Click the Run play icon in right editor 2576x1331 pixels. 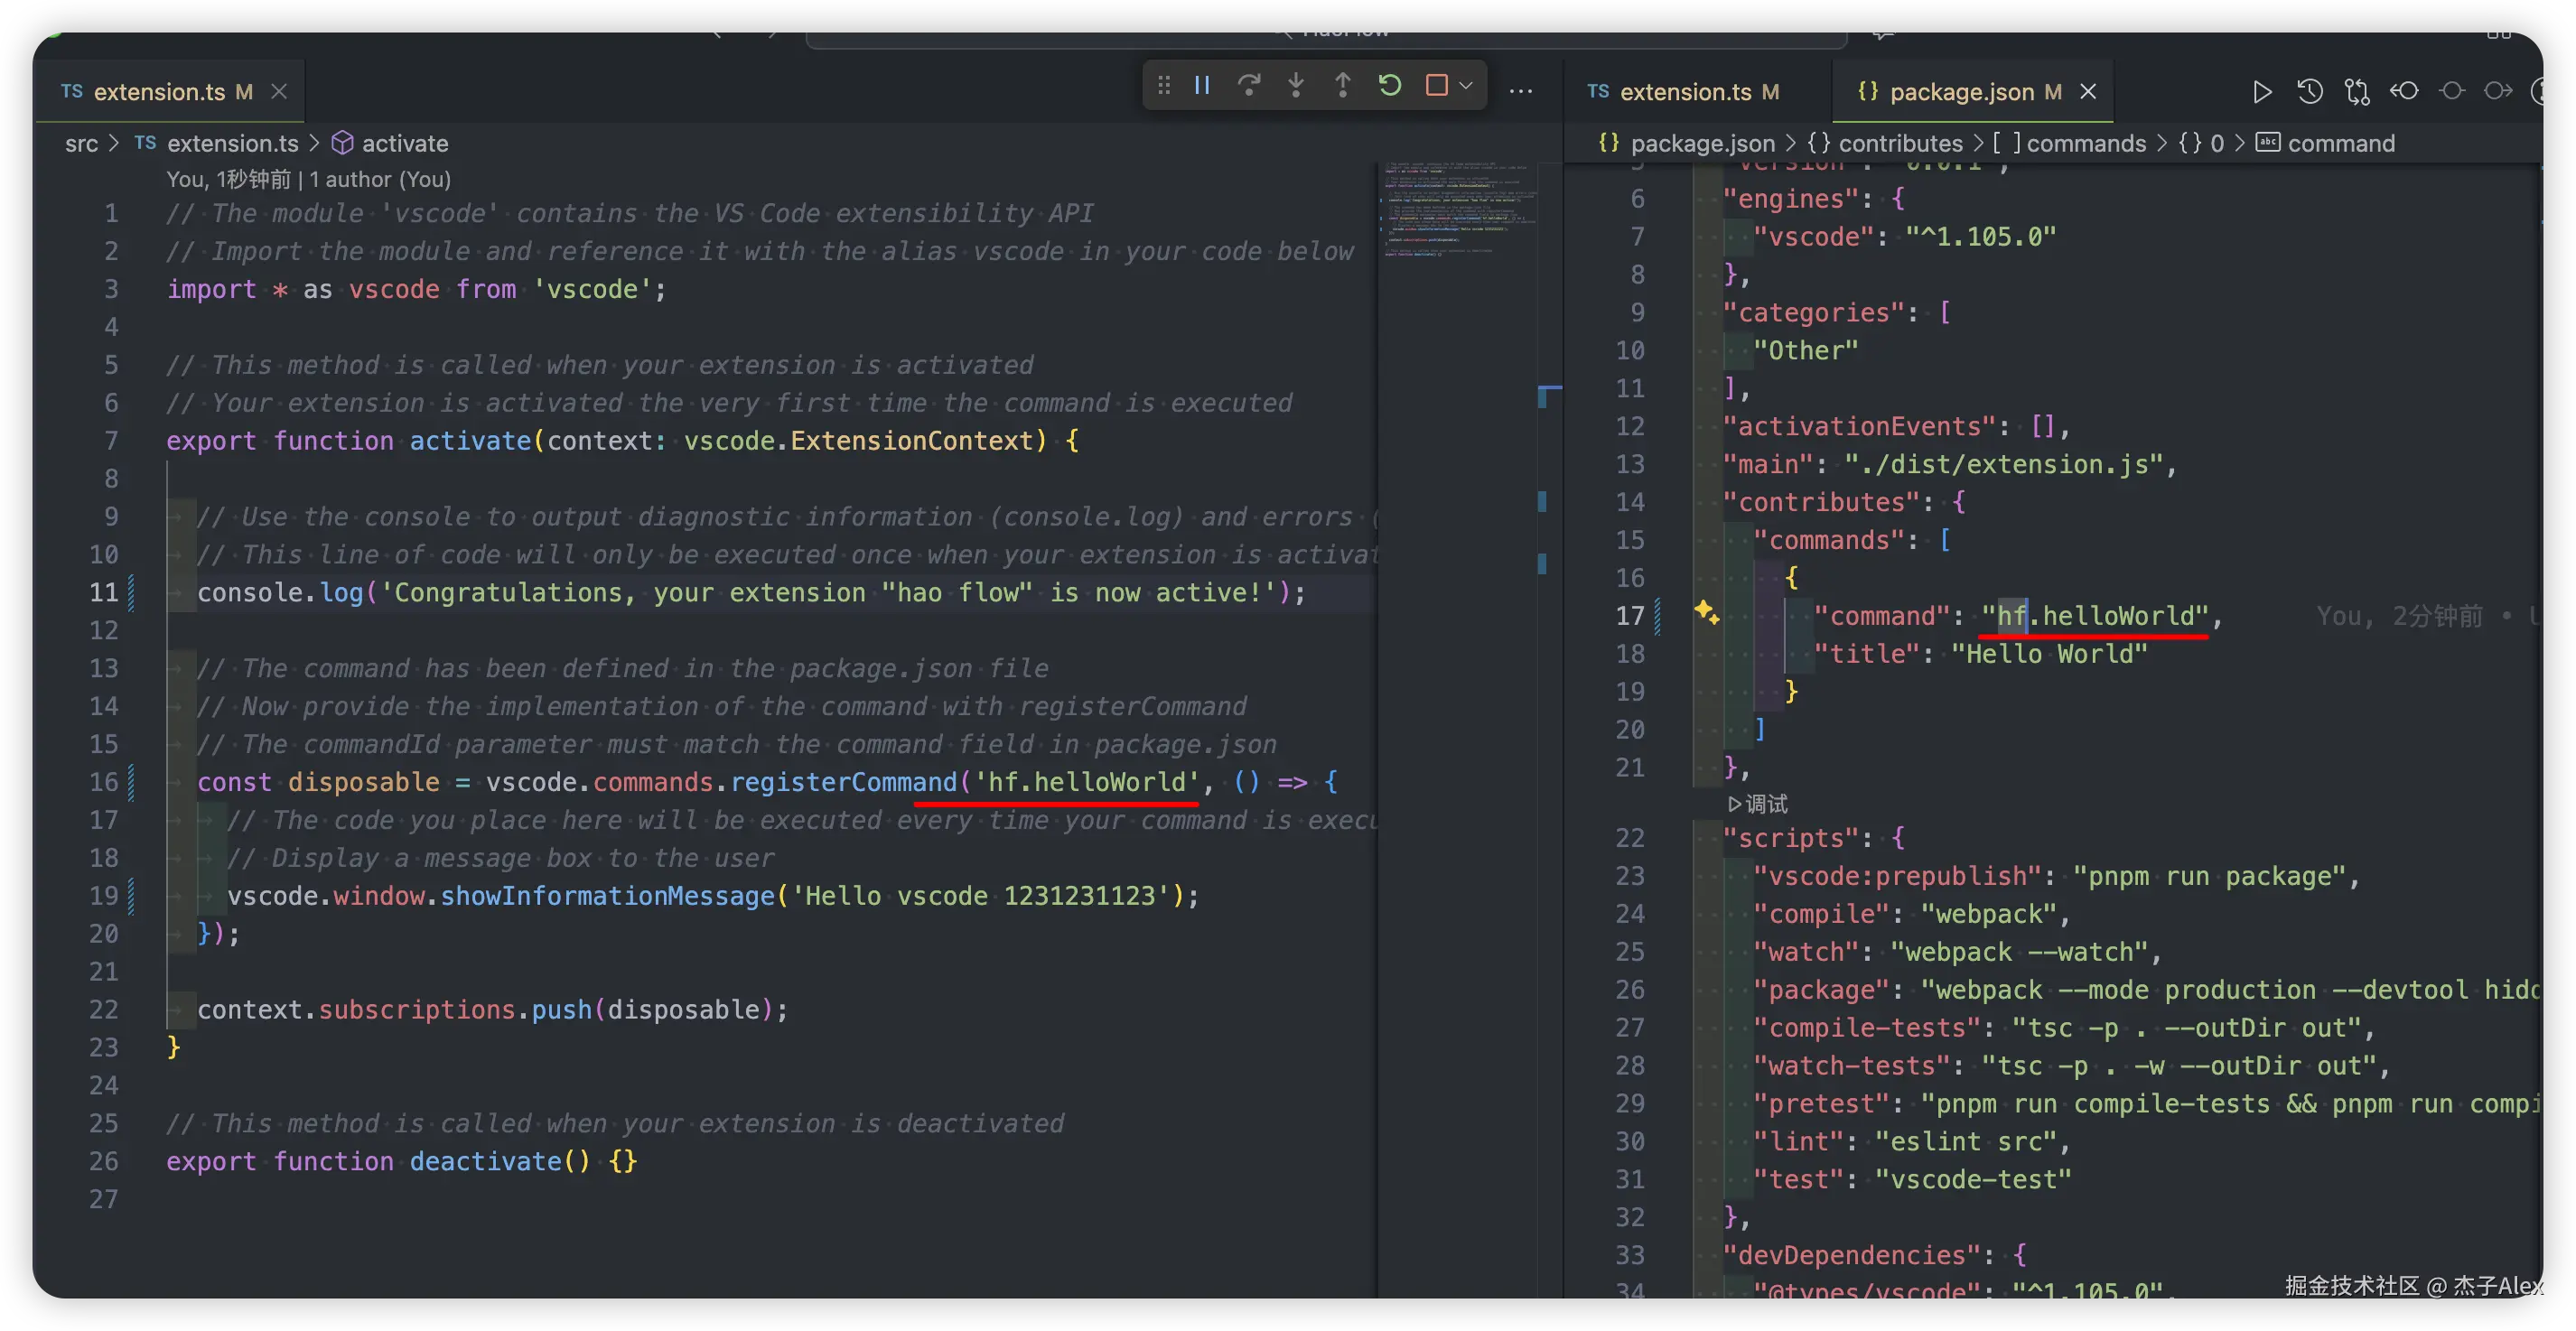[x=2262, y=92]
